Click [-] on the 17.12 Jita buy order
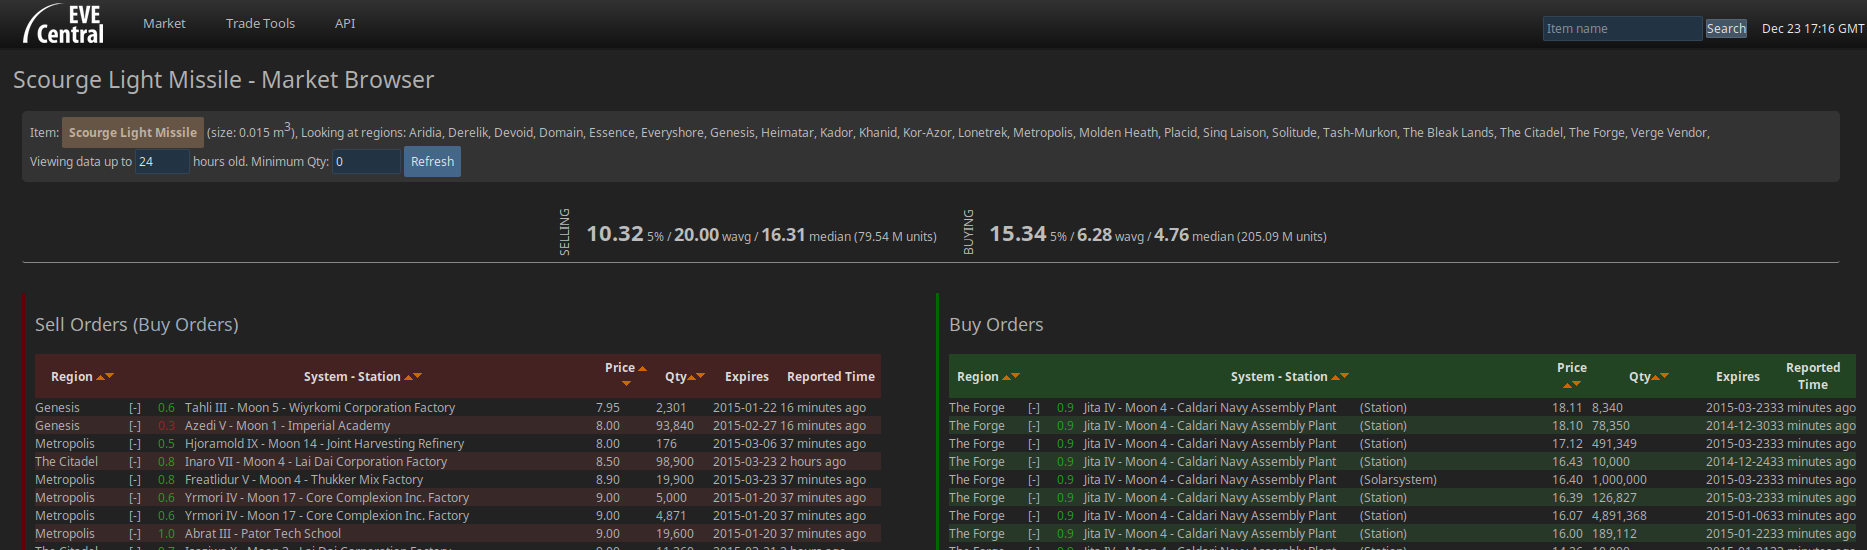Screen dimensions: 1867x550 point(1034,444)
